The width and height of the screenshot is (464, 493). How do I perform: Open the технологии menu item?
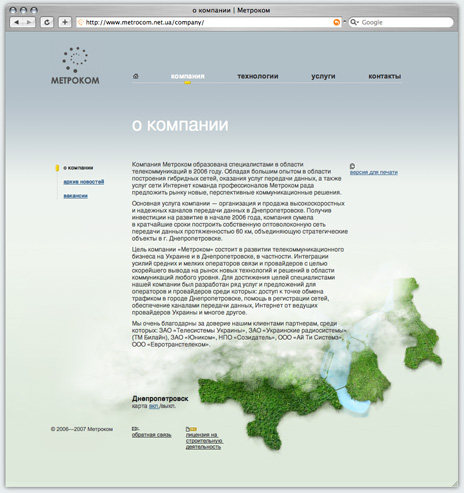(x=258, y=76)
